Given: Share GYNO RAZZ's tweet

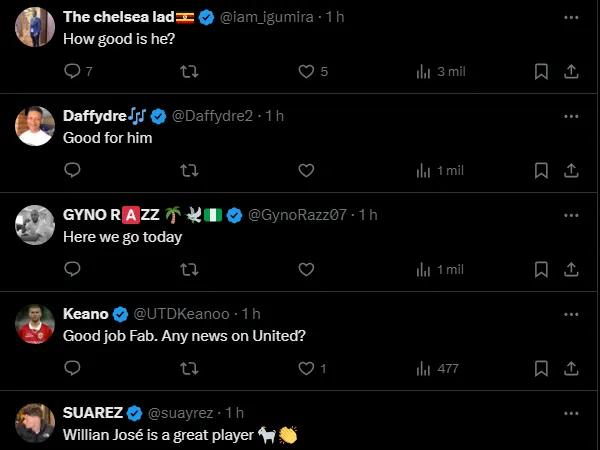Looking at the screenshot, I should click(571, 269).
